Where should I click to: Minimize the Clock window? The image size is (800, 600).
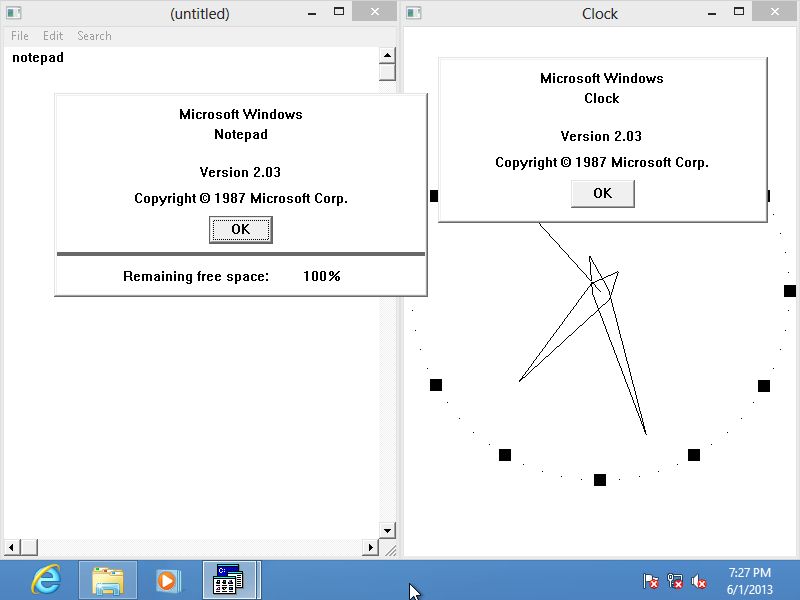click(712, 13)
